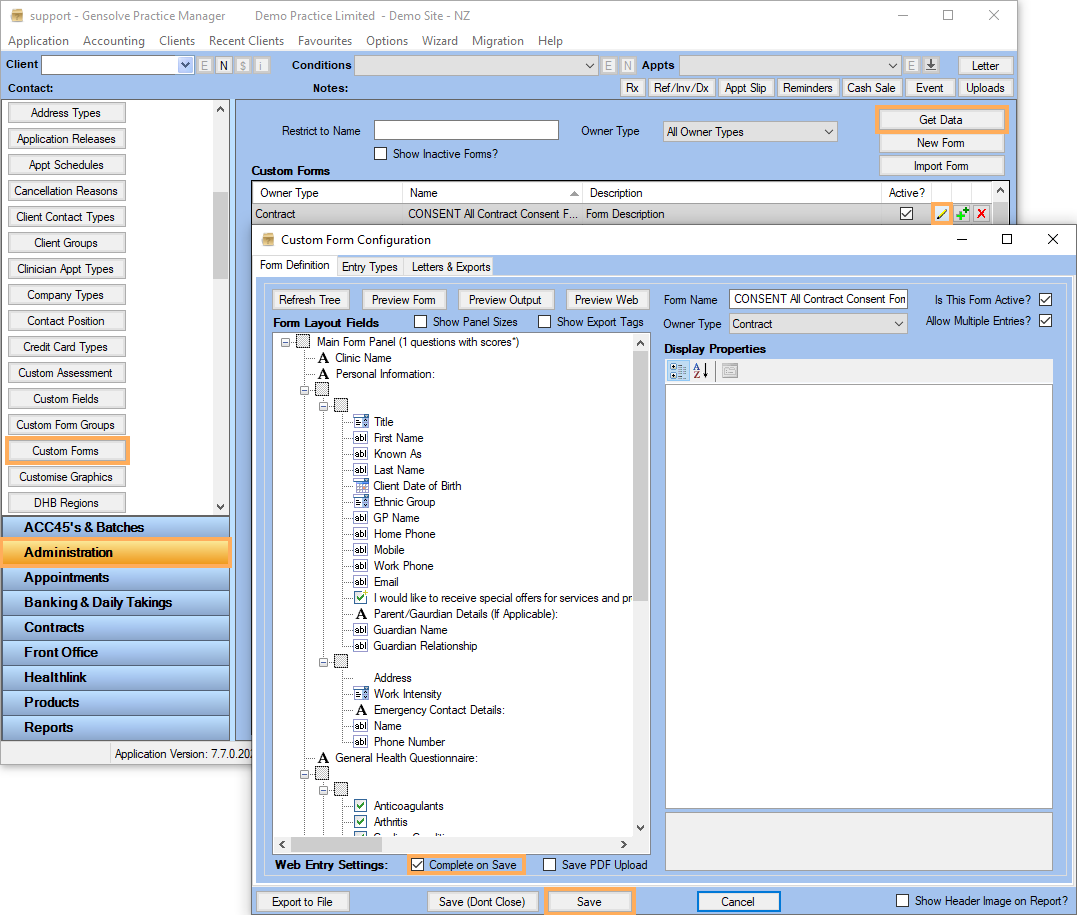Switch Display Properties to categorized view icon
This screenshot has width=1077, height=915.
(x=678, y=370)
